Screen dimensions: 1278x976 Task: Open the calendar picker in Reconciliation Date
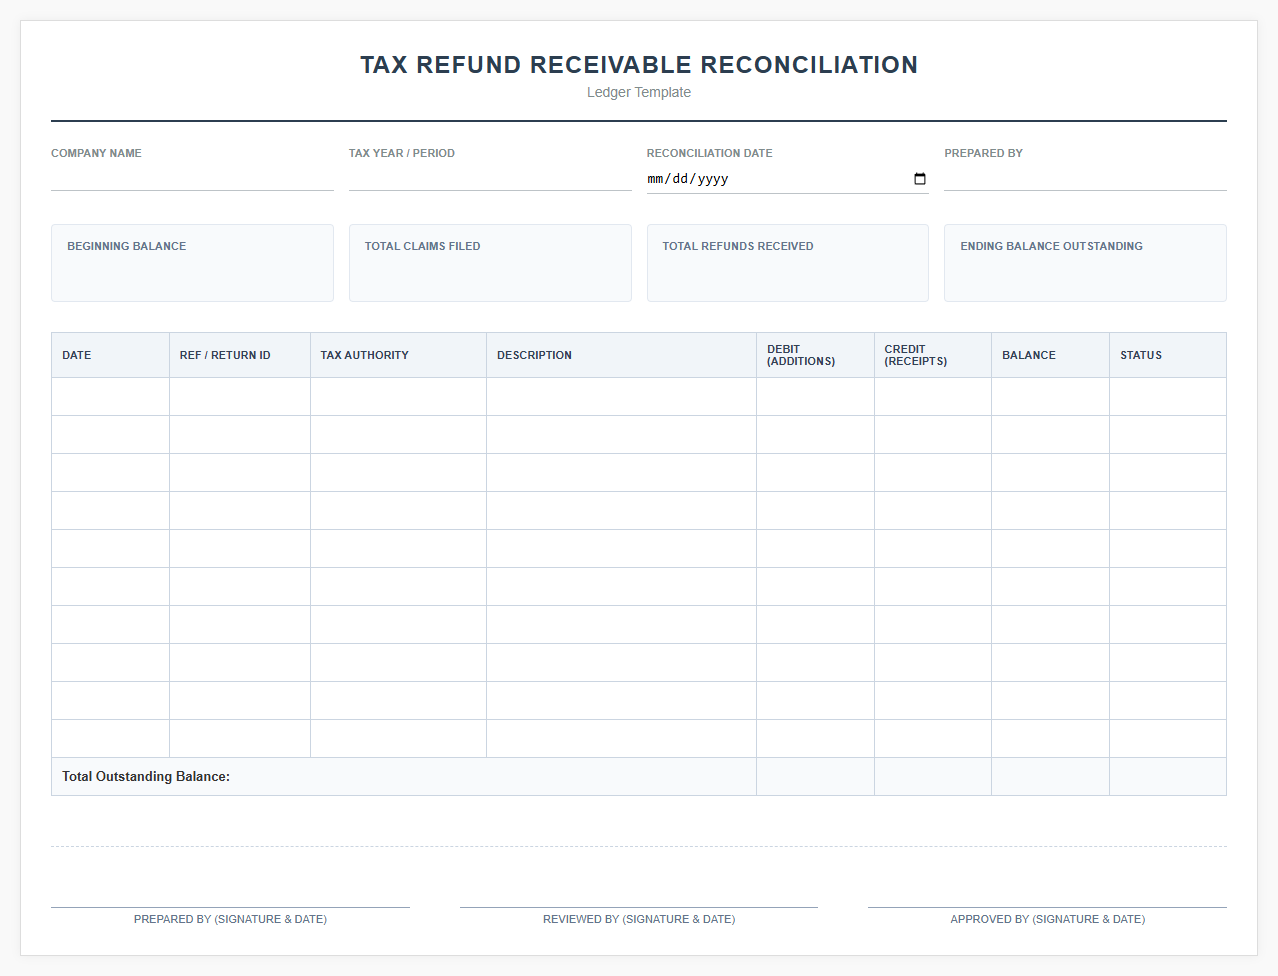[x=920, y=179]
